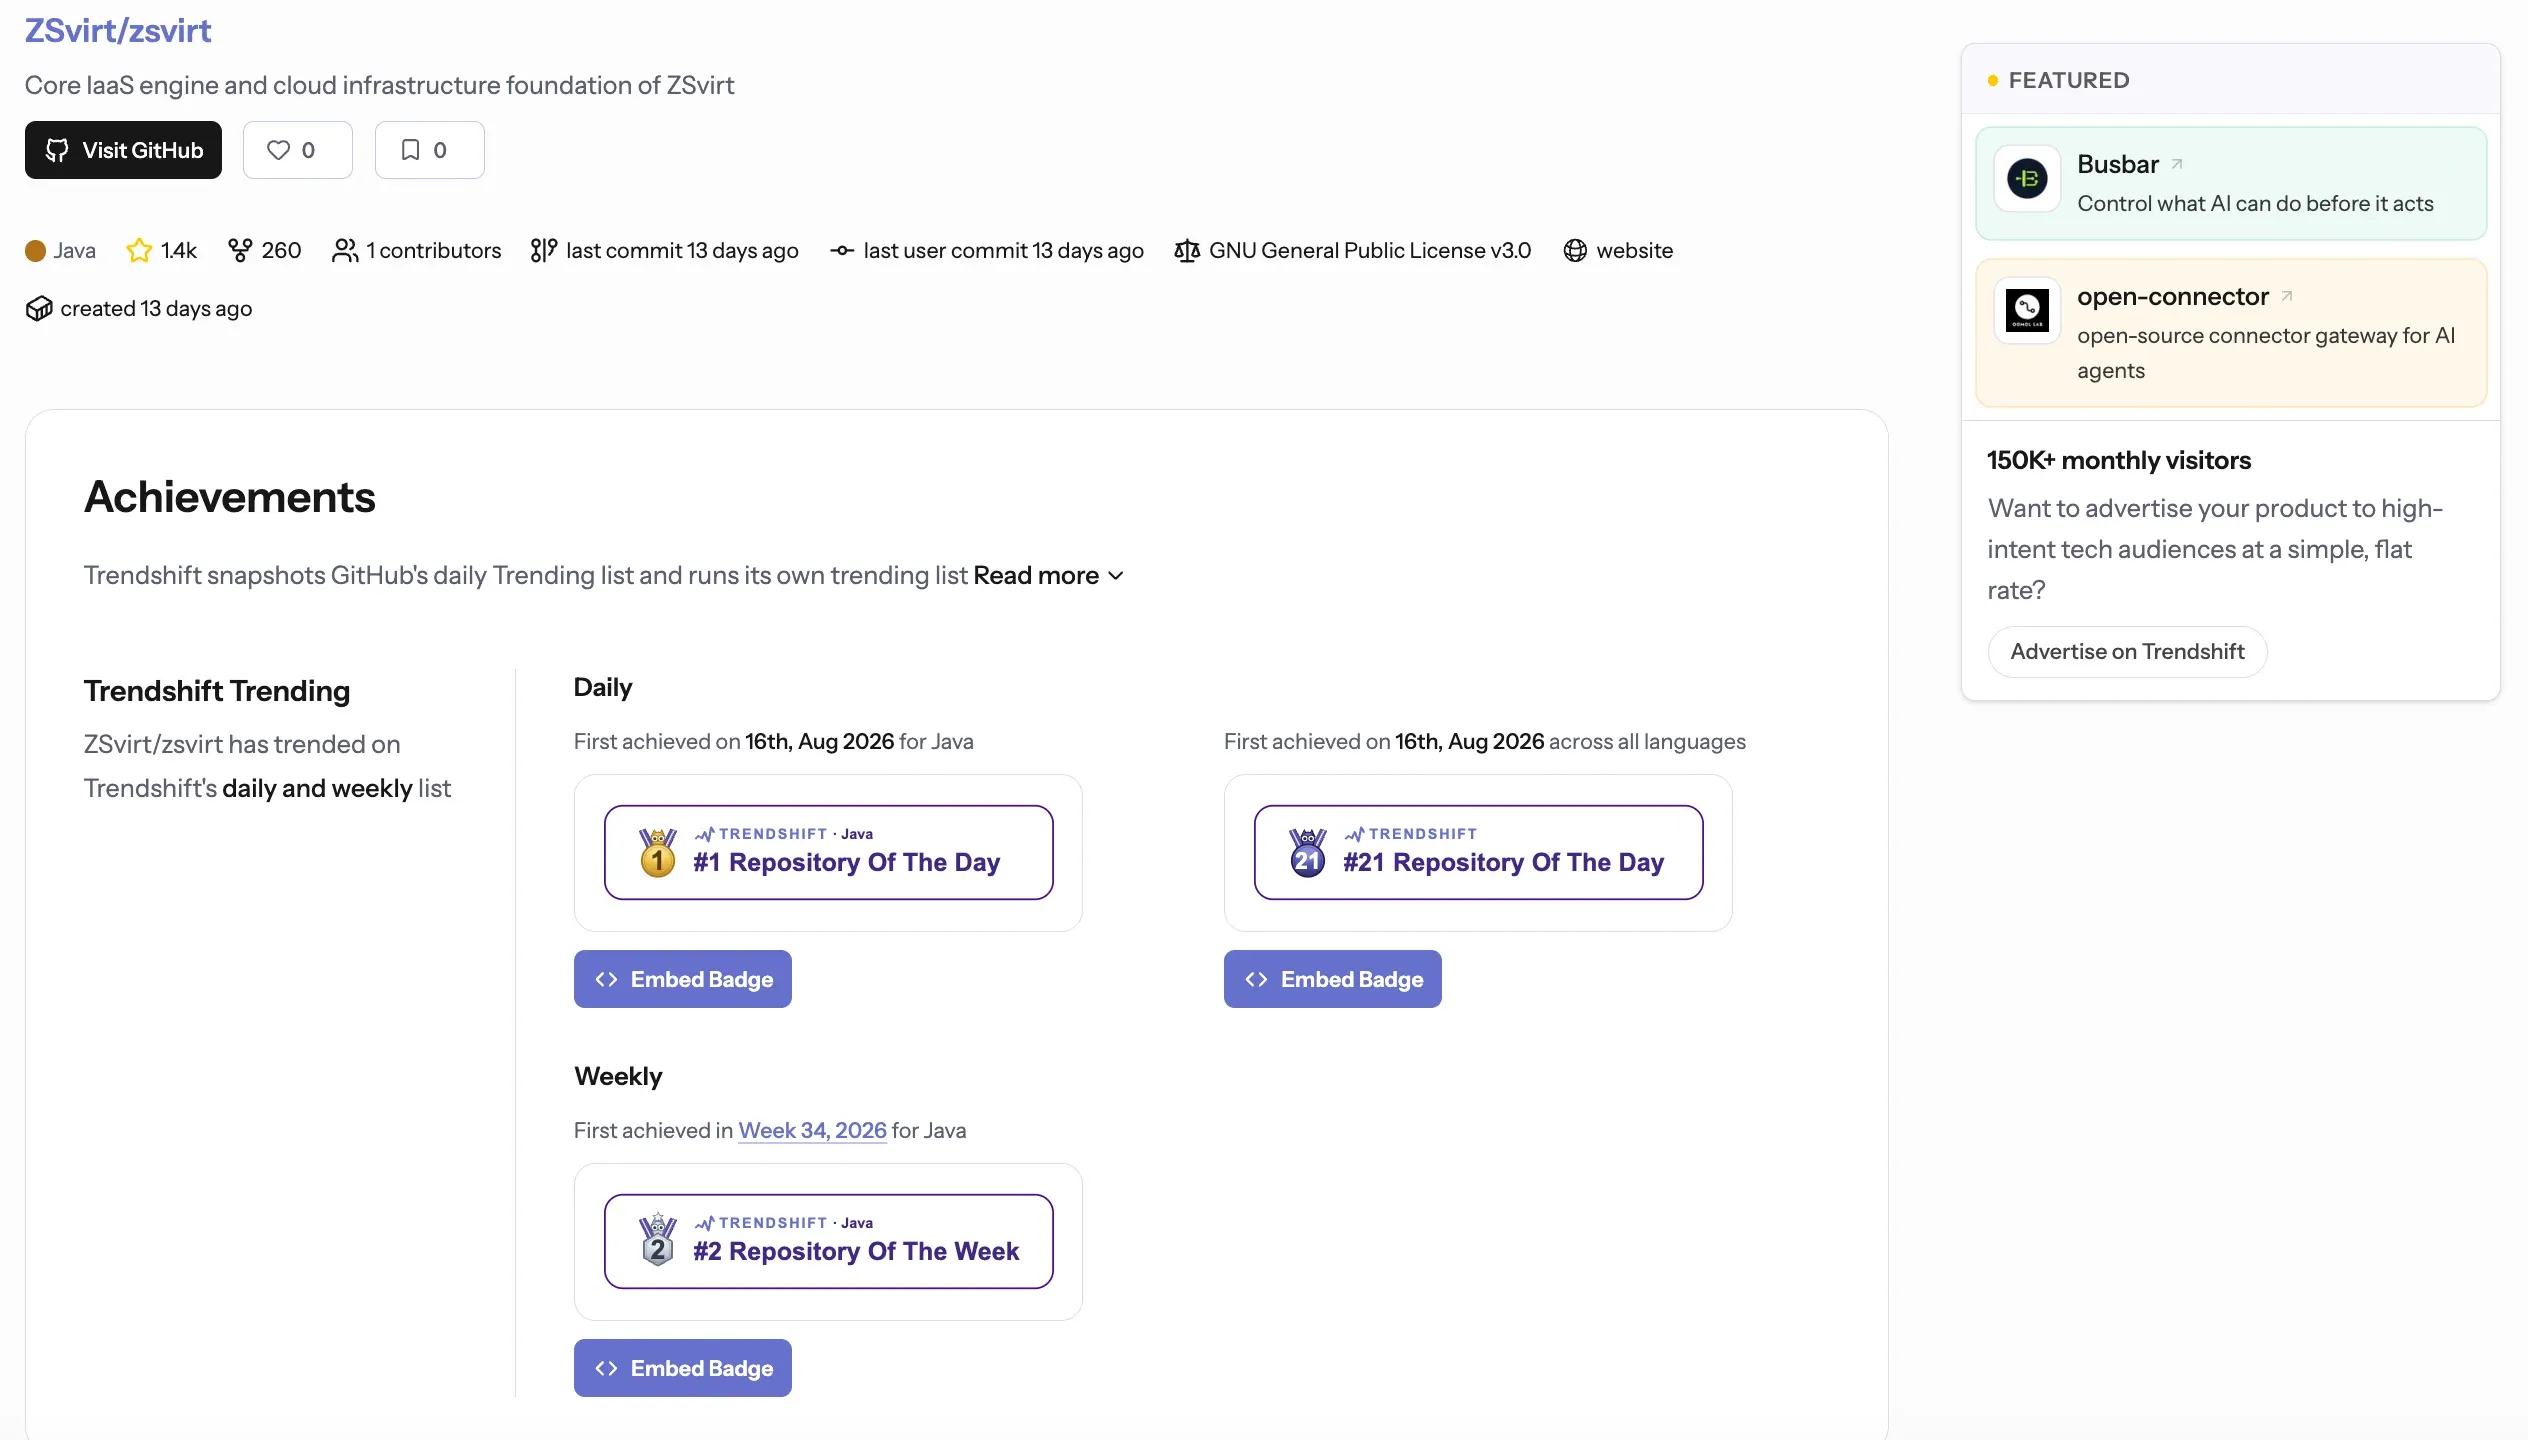This screenshot has height=1440, width=2528.
Task: Open the ZSvirt/zsvirt repository title link
Action: (x=118, y=30)
